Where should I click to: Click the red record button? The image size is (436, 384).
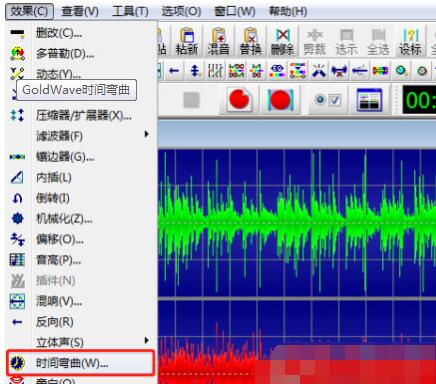click(239, 99)
